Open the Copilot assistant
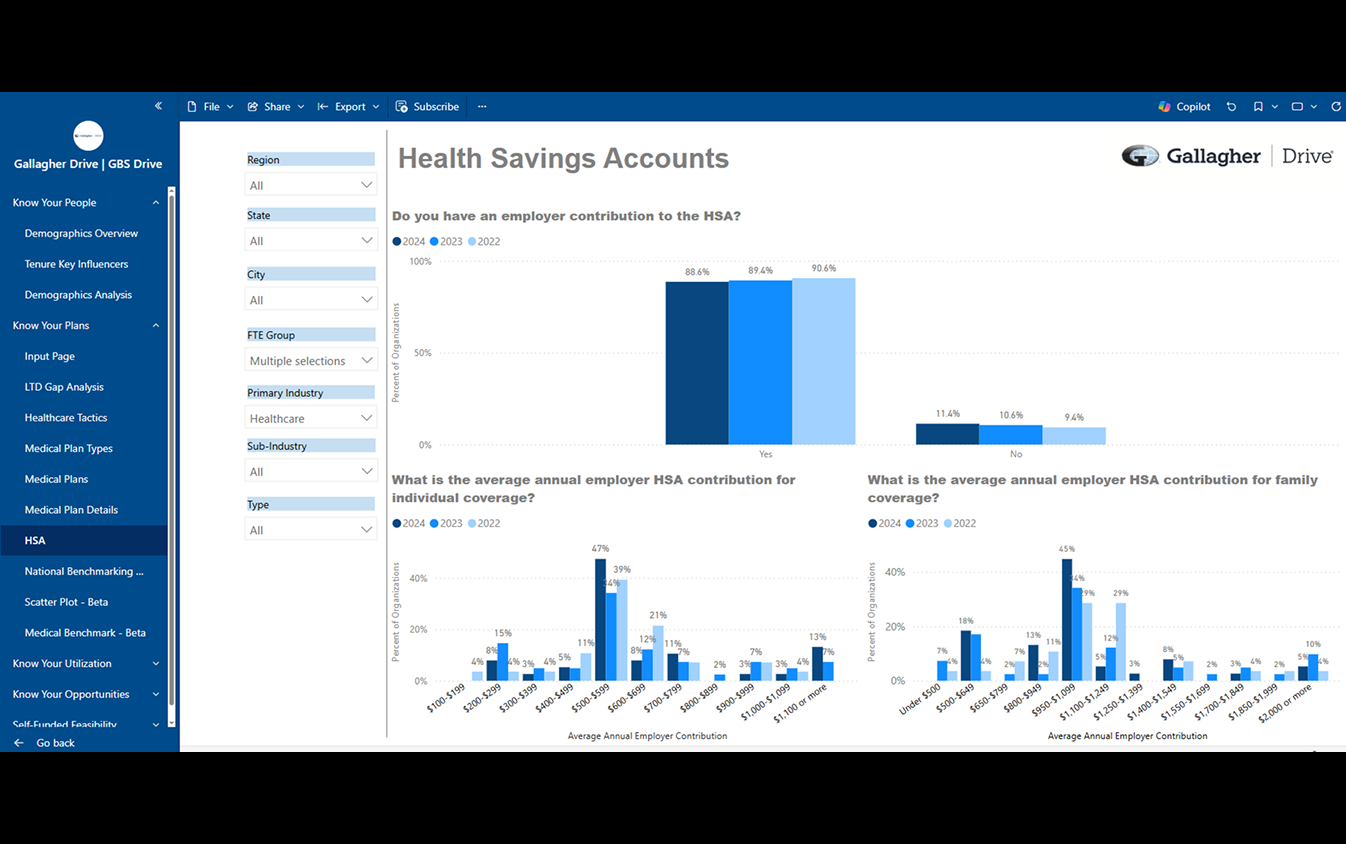 point(1184,107)
